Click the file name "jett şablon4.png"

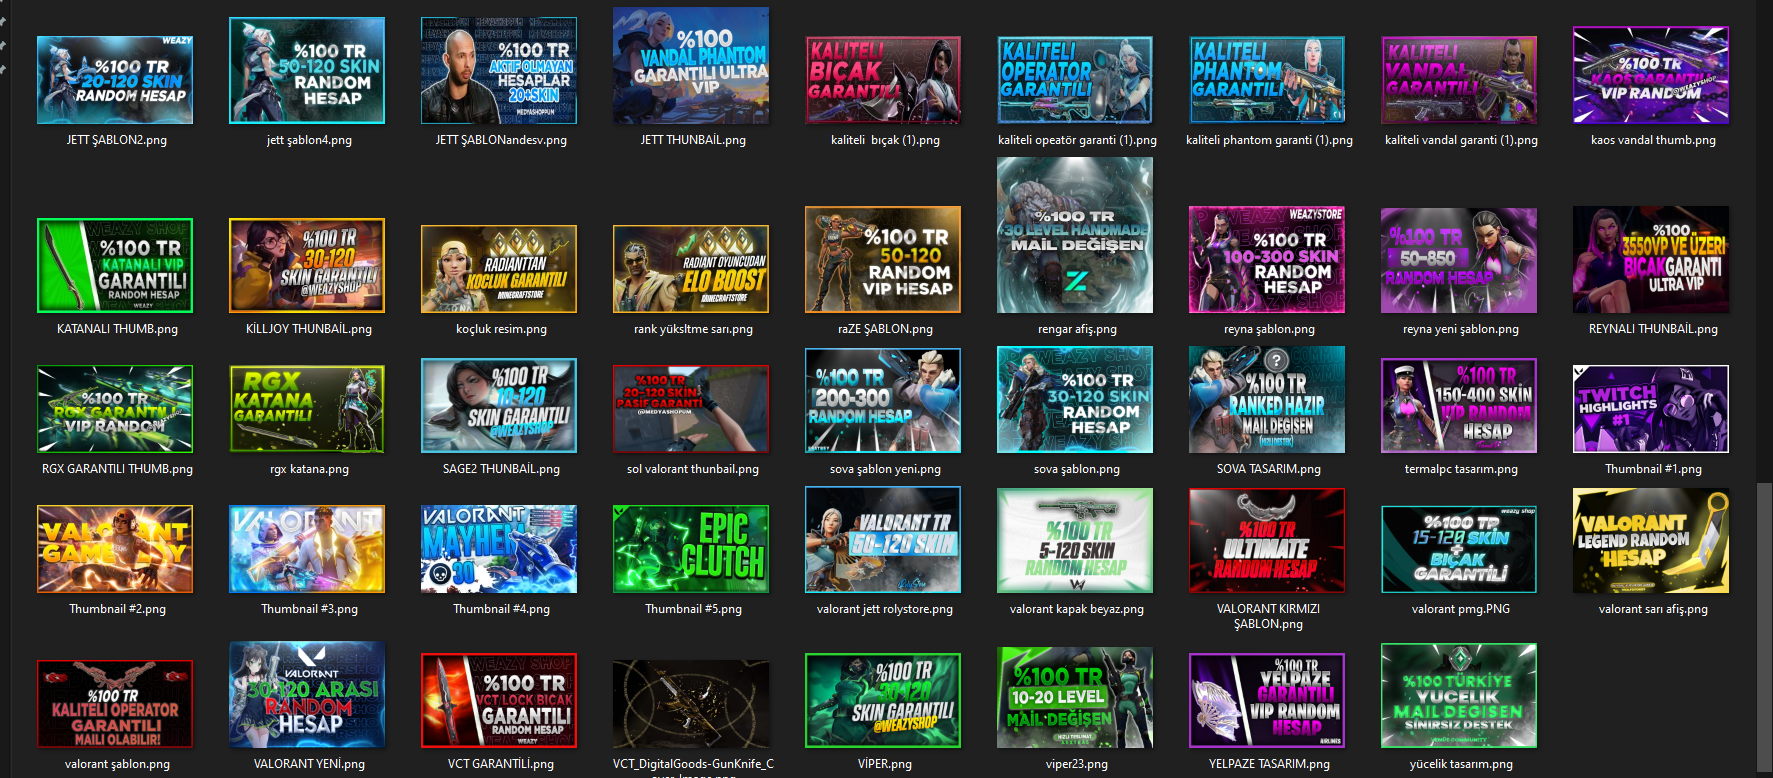click(x=309, y=140)
